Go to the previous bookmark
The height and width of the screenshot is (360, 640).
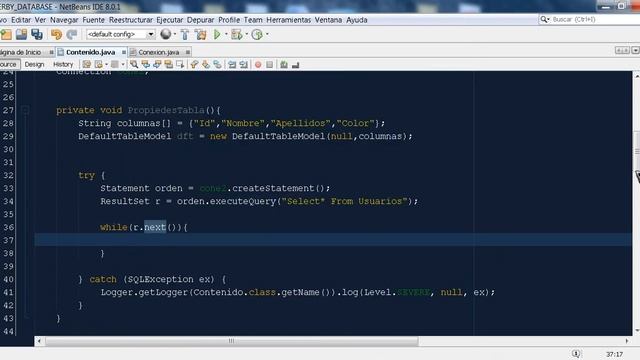click(x=194, y=64)
